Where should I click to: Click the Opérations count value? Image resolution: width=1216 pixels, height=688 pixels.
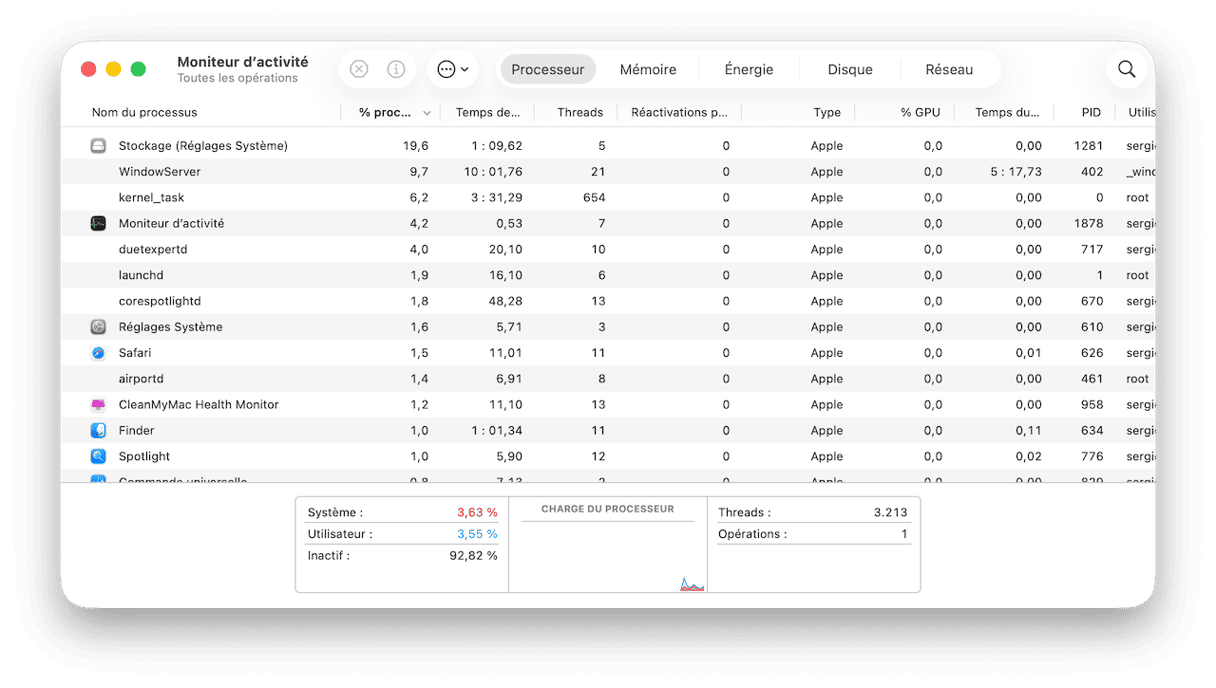point(905,534)
